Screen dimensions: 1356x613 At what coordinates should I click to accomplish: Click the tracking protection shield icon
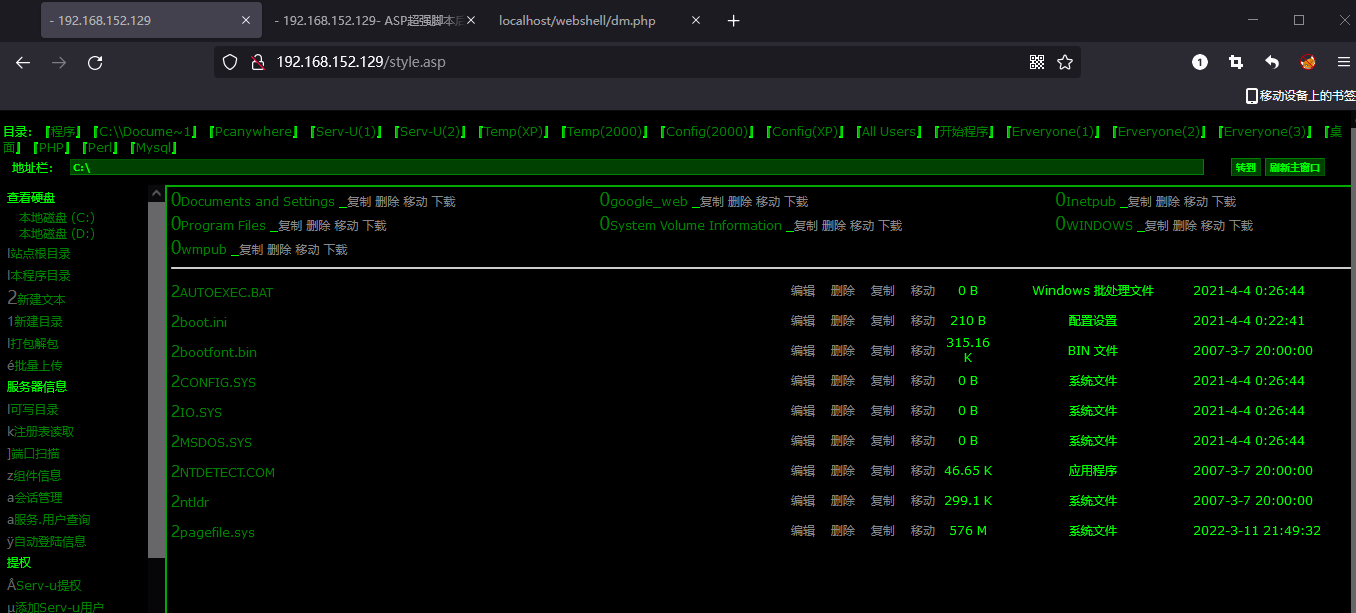tap(230, 61)
